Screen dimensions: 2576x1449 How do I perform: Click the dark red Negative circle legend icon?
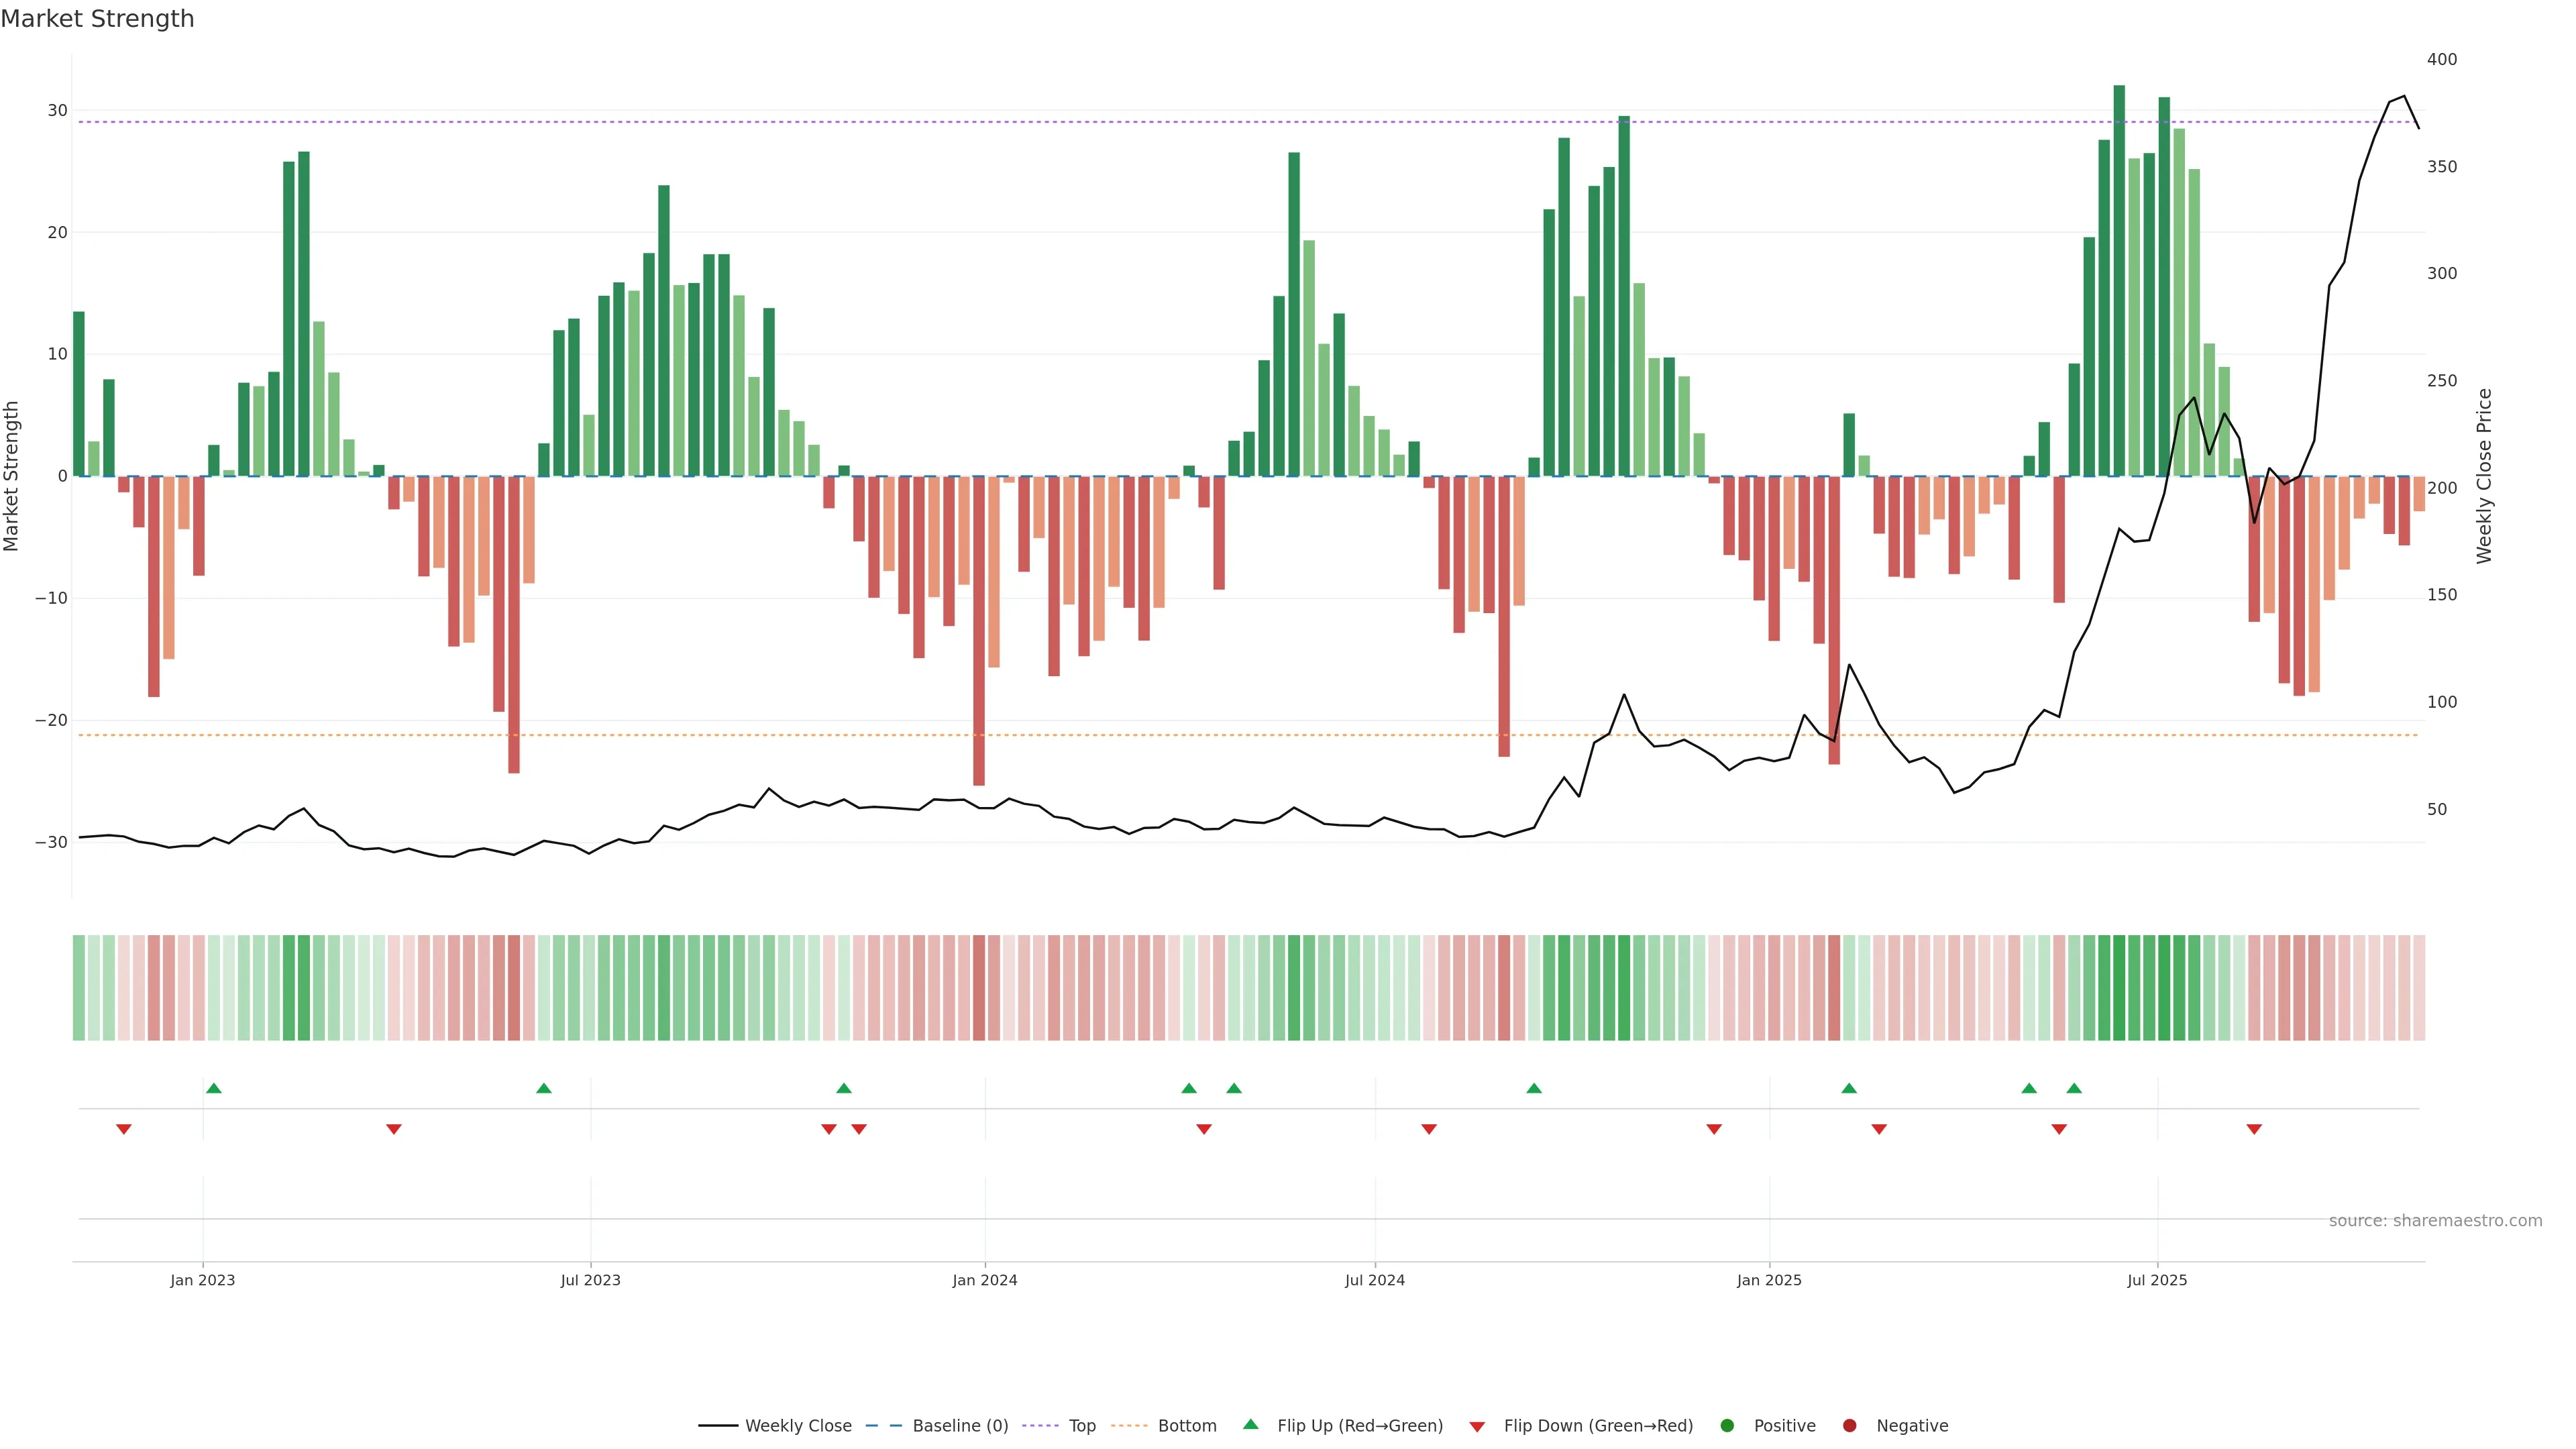point(1849,1425)
